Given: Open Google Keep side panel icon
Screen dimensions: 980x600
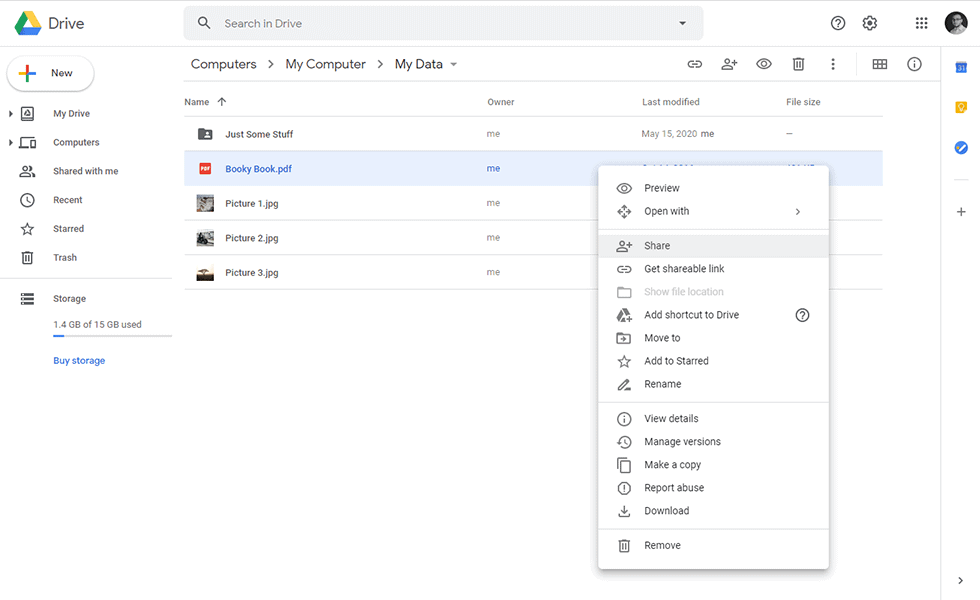Looking at the screenshot, I should (961, 108).
